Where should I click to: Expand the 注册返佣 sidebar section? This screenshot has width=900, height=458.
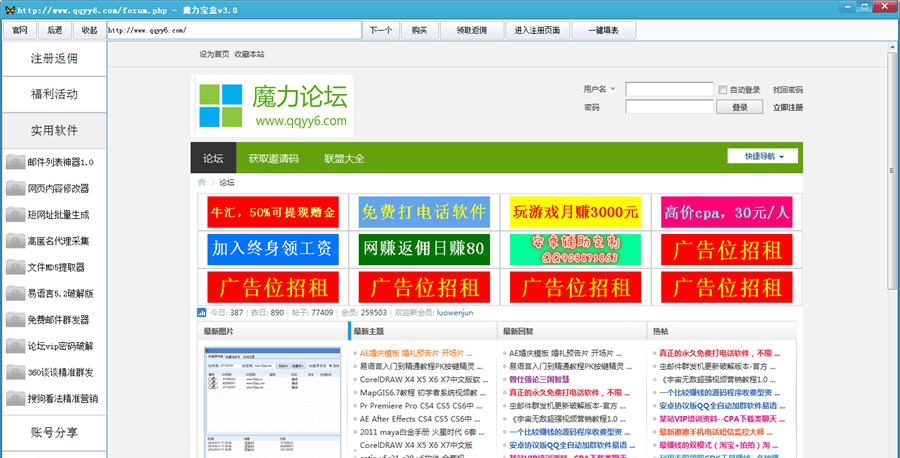click(54, 59)
